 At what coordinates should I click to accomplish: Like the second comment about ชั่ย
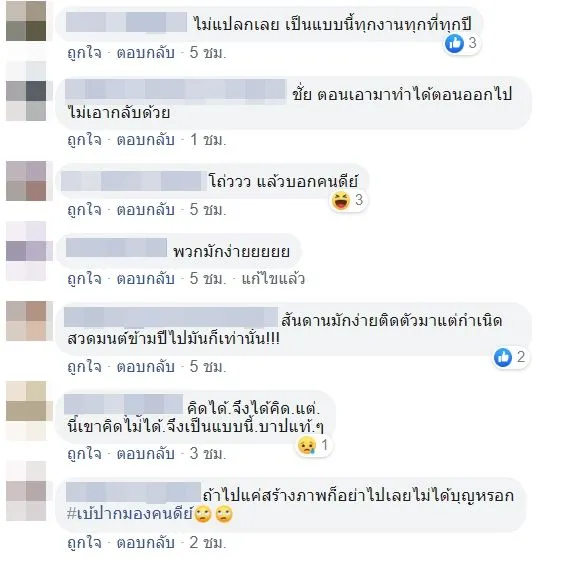coord(84,140)
